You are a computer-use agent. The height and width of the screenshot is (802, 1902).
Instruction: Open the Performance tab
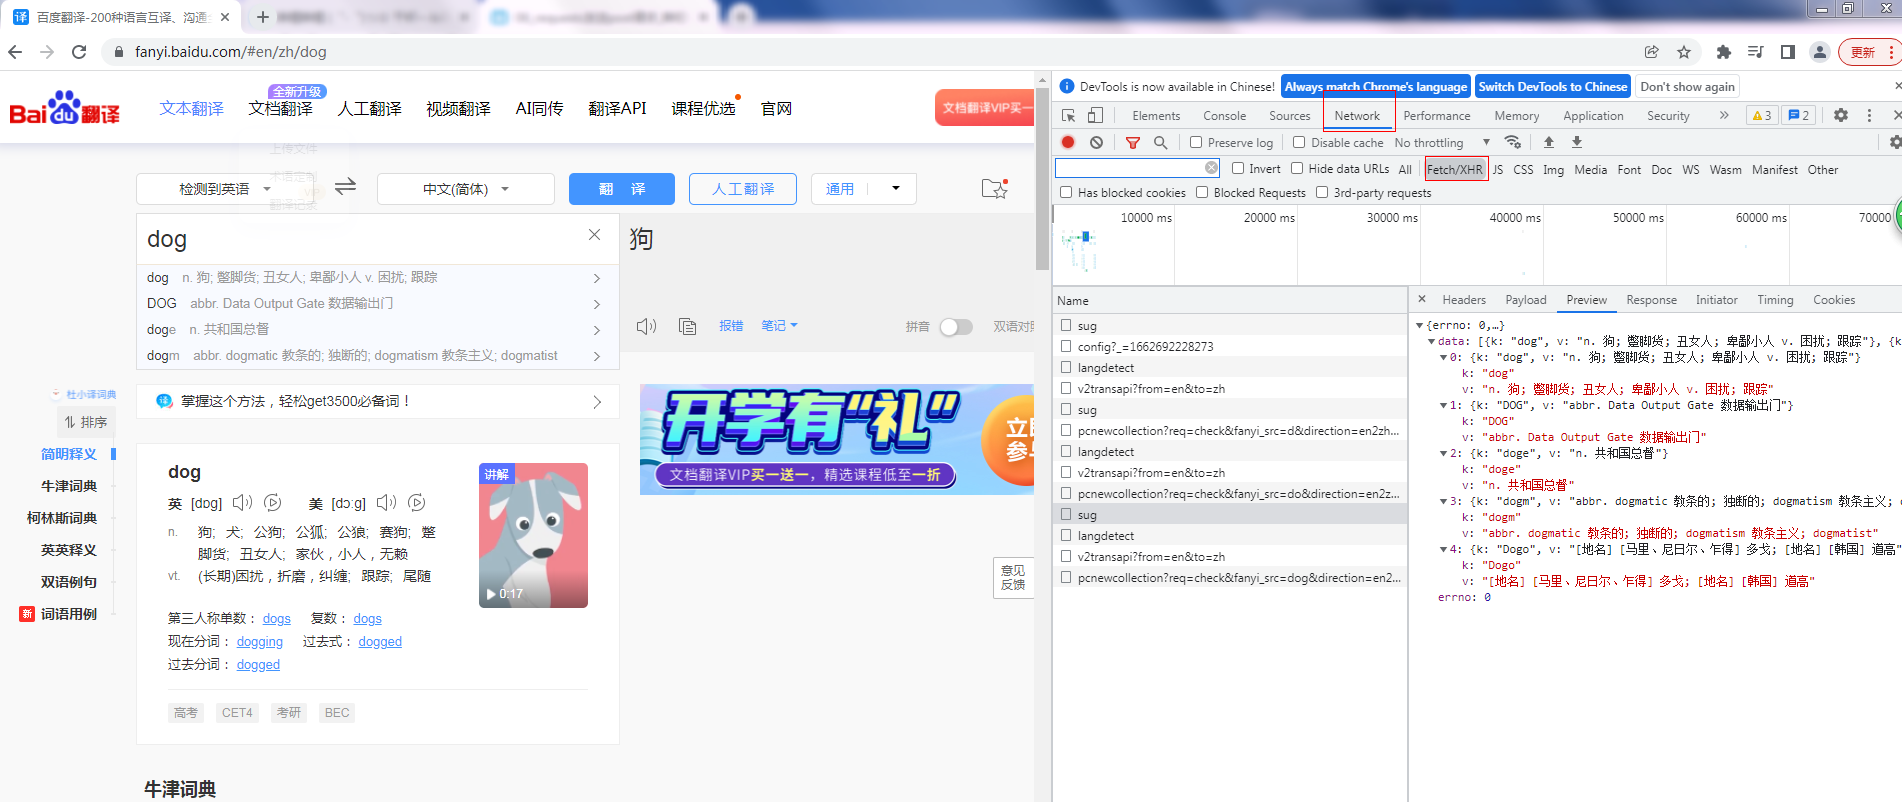pos(1436,116)
